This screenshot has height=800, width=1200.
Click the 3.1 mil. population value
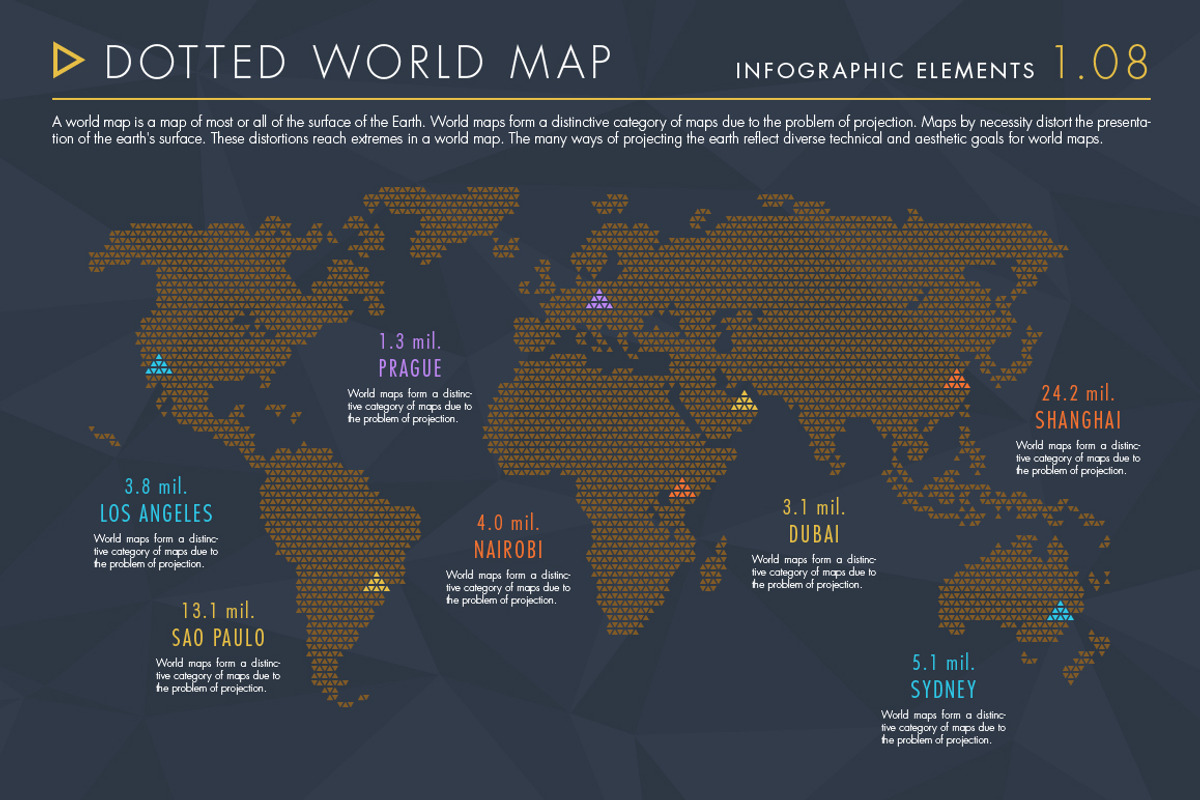813,507
